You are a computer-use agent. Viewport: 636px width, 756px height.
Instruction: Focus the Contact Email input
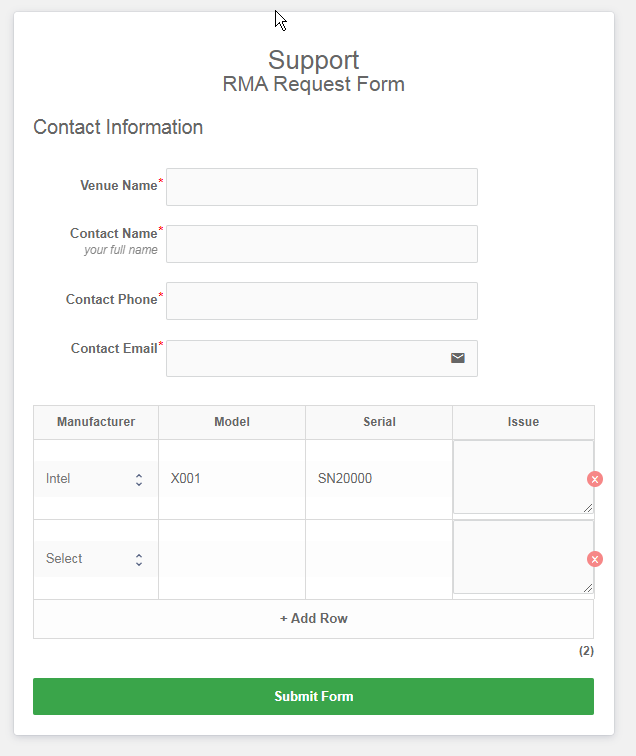point(322,358)
